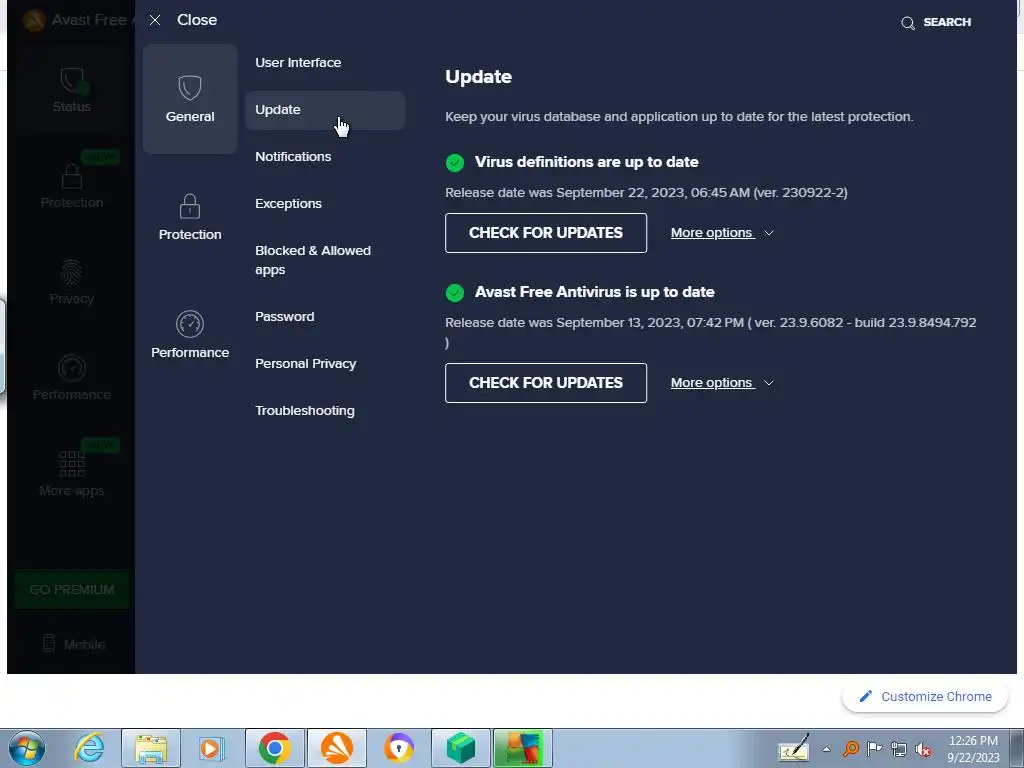Screen dimensions: 1024x768
Task: Open the AVG taskbar icon
Action: click(x=522, y=749)
